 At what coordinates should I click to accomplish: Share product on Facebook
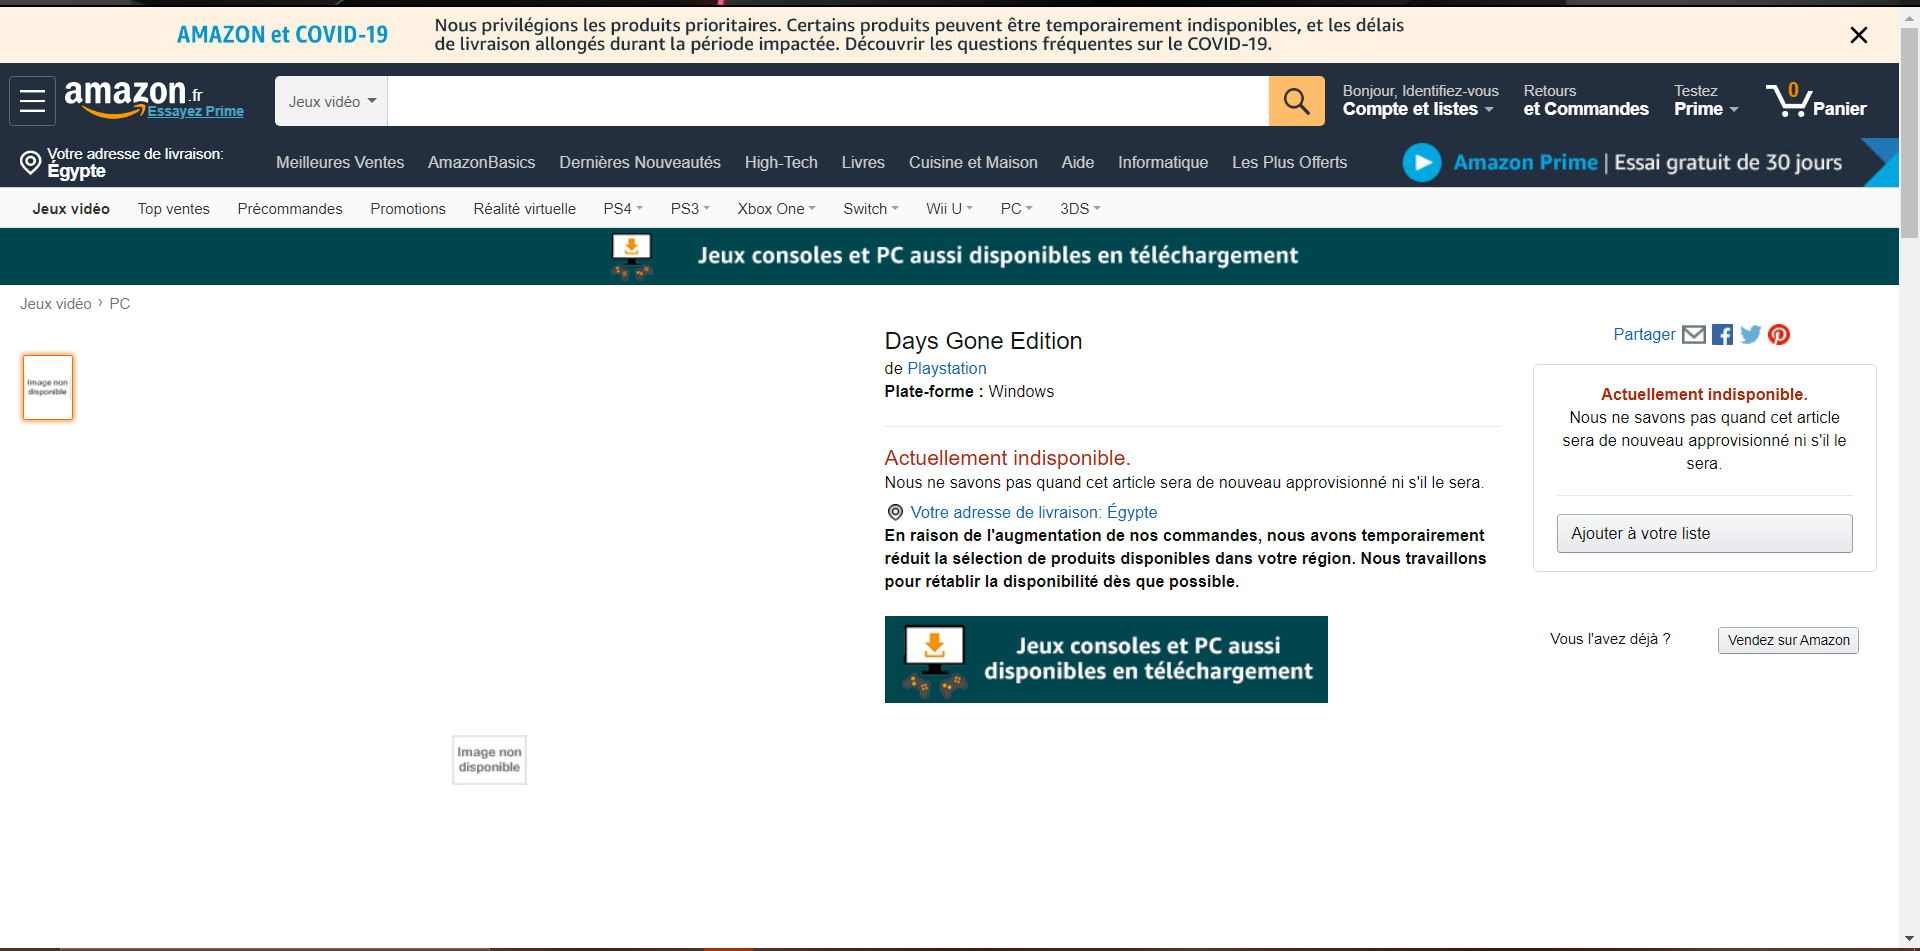[x=1722, y=335]
